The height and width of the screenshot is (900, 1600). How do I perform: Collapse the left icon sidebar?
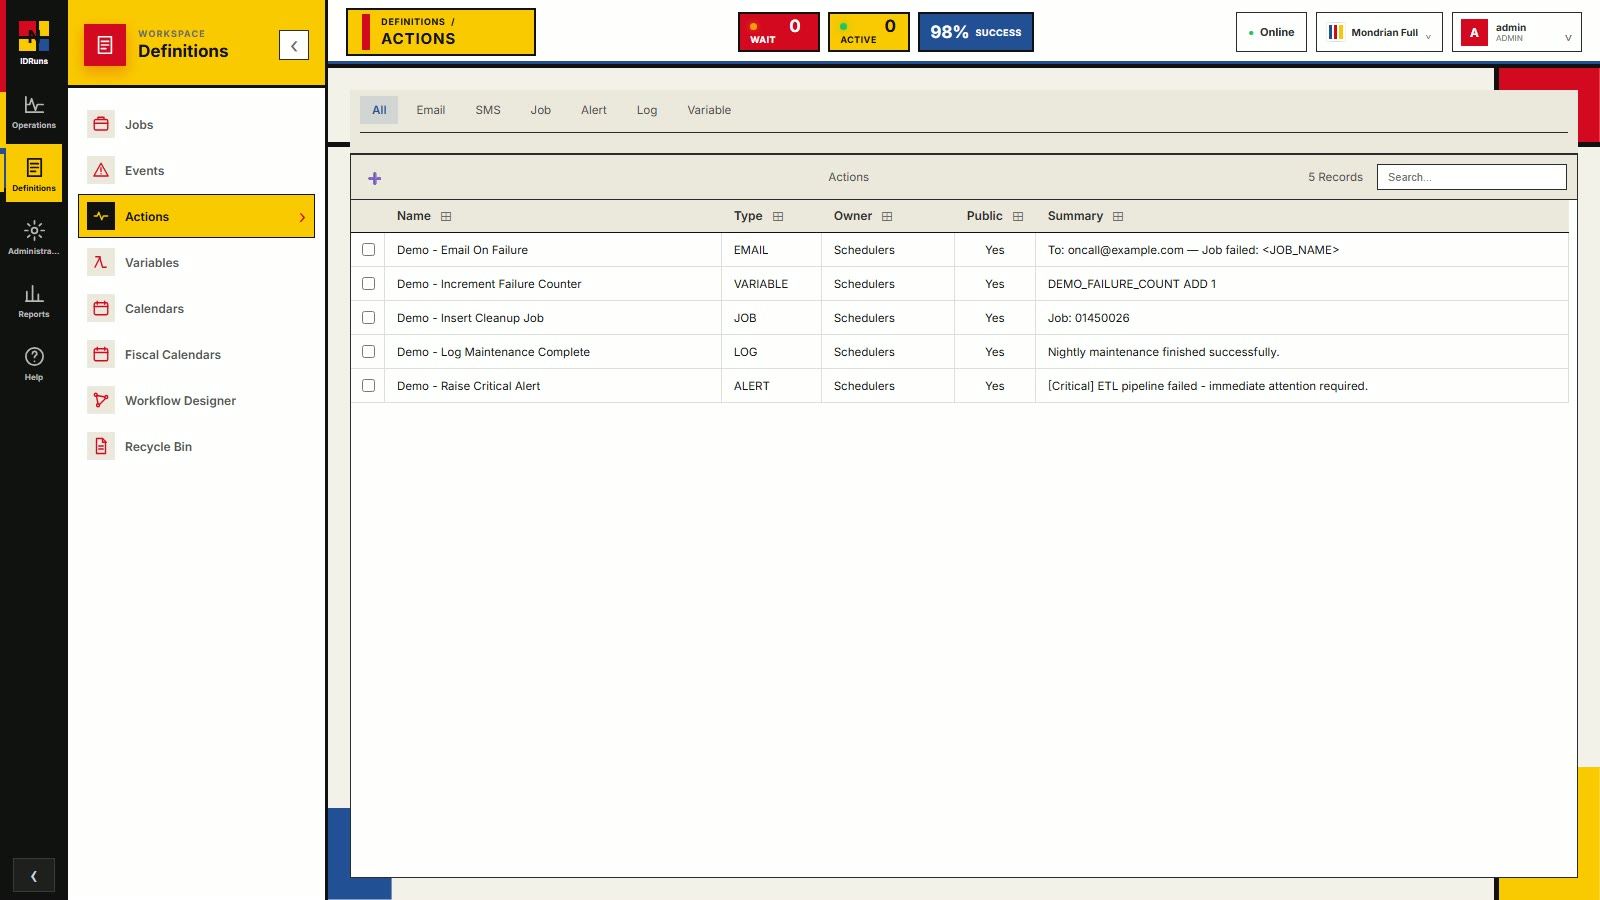[x=34, y=876]
